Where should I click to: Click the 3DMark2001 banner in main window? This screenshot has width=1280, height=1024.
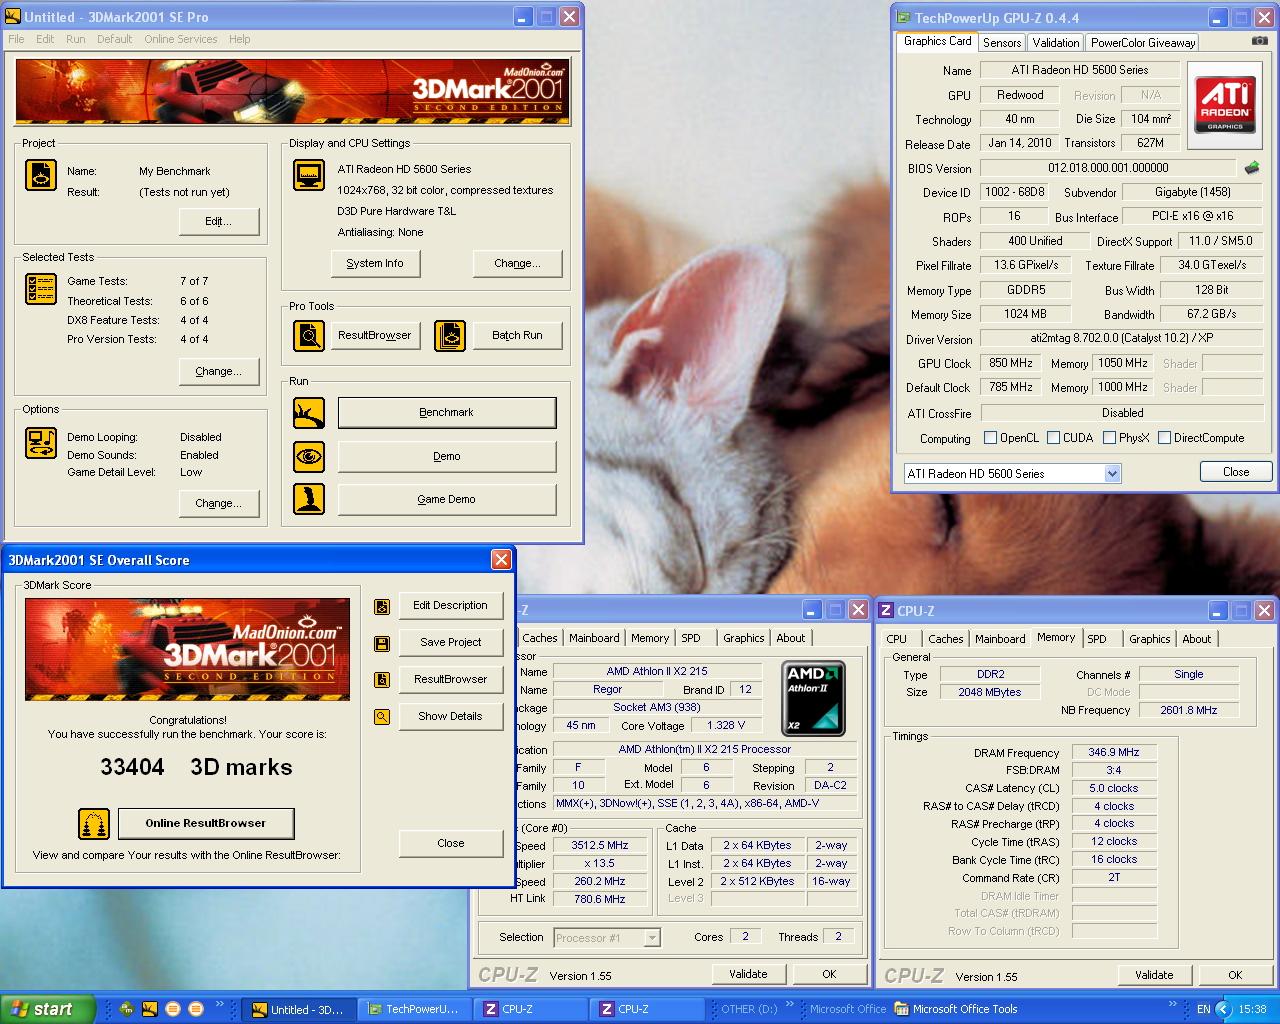point(293,91)
